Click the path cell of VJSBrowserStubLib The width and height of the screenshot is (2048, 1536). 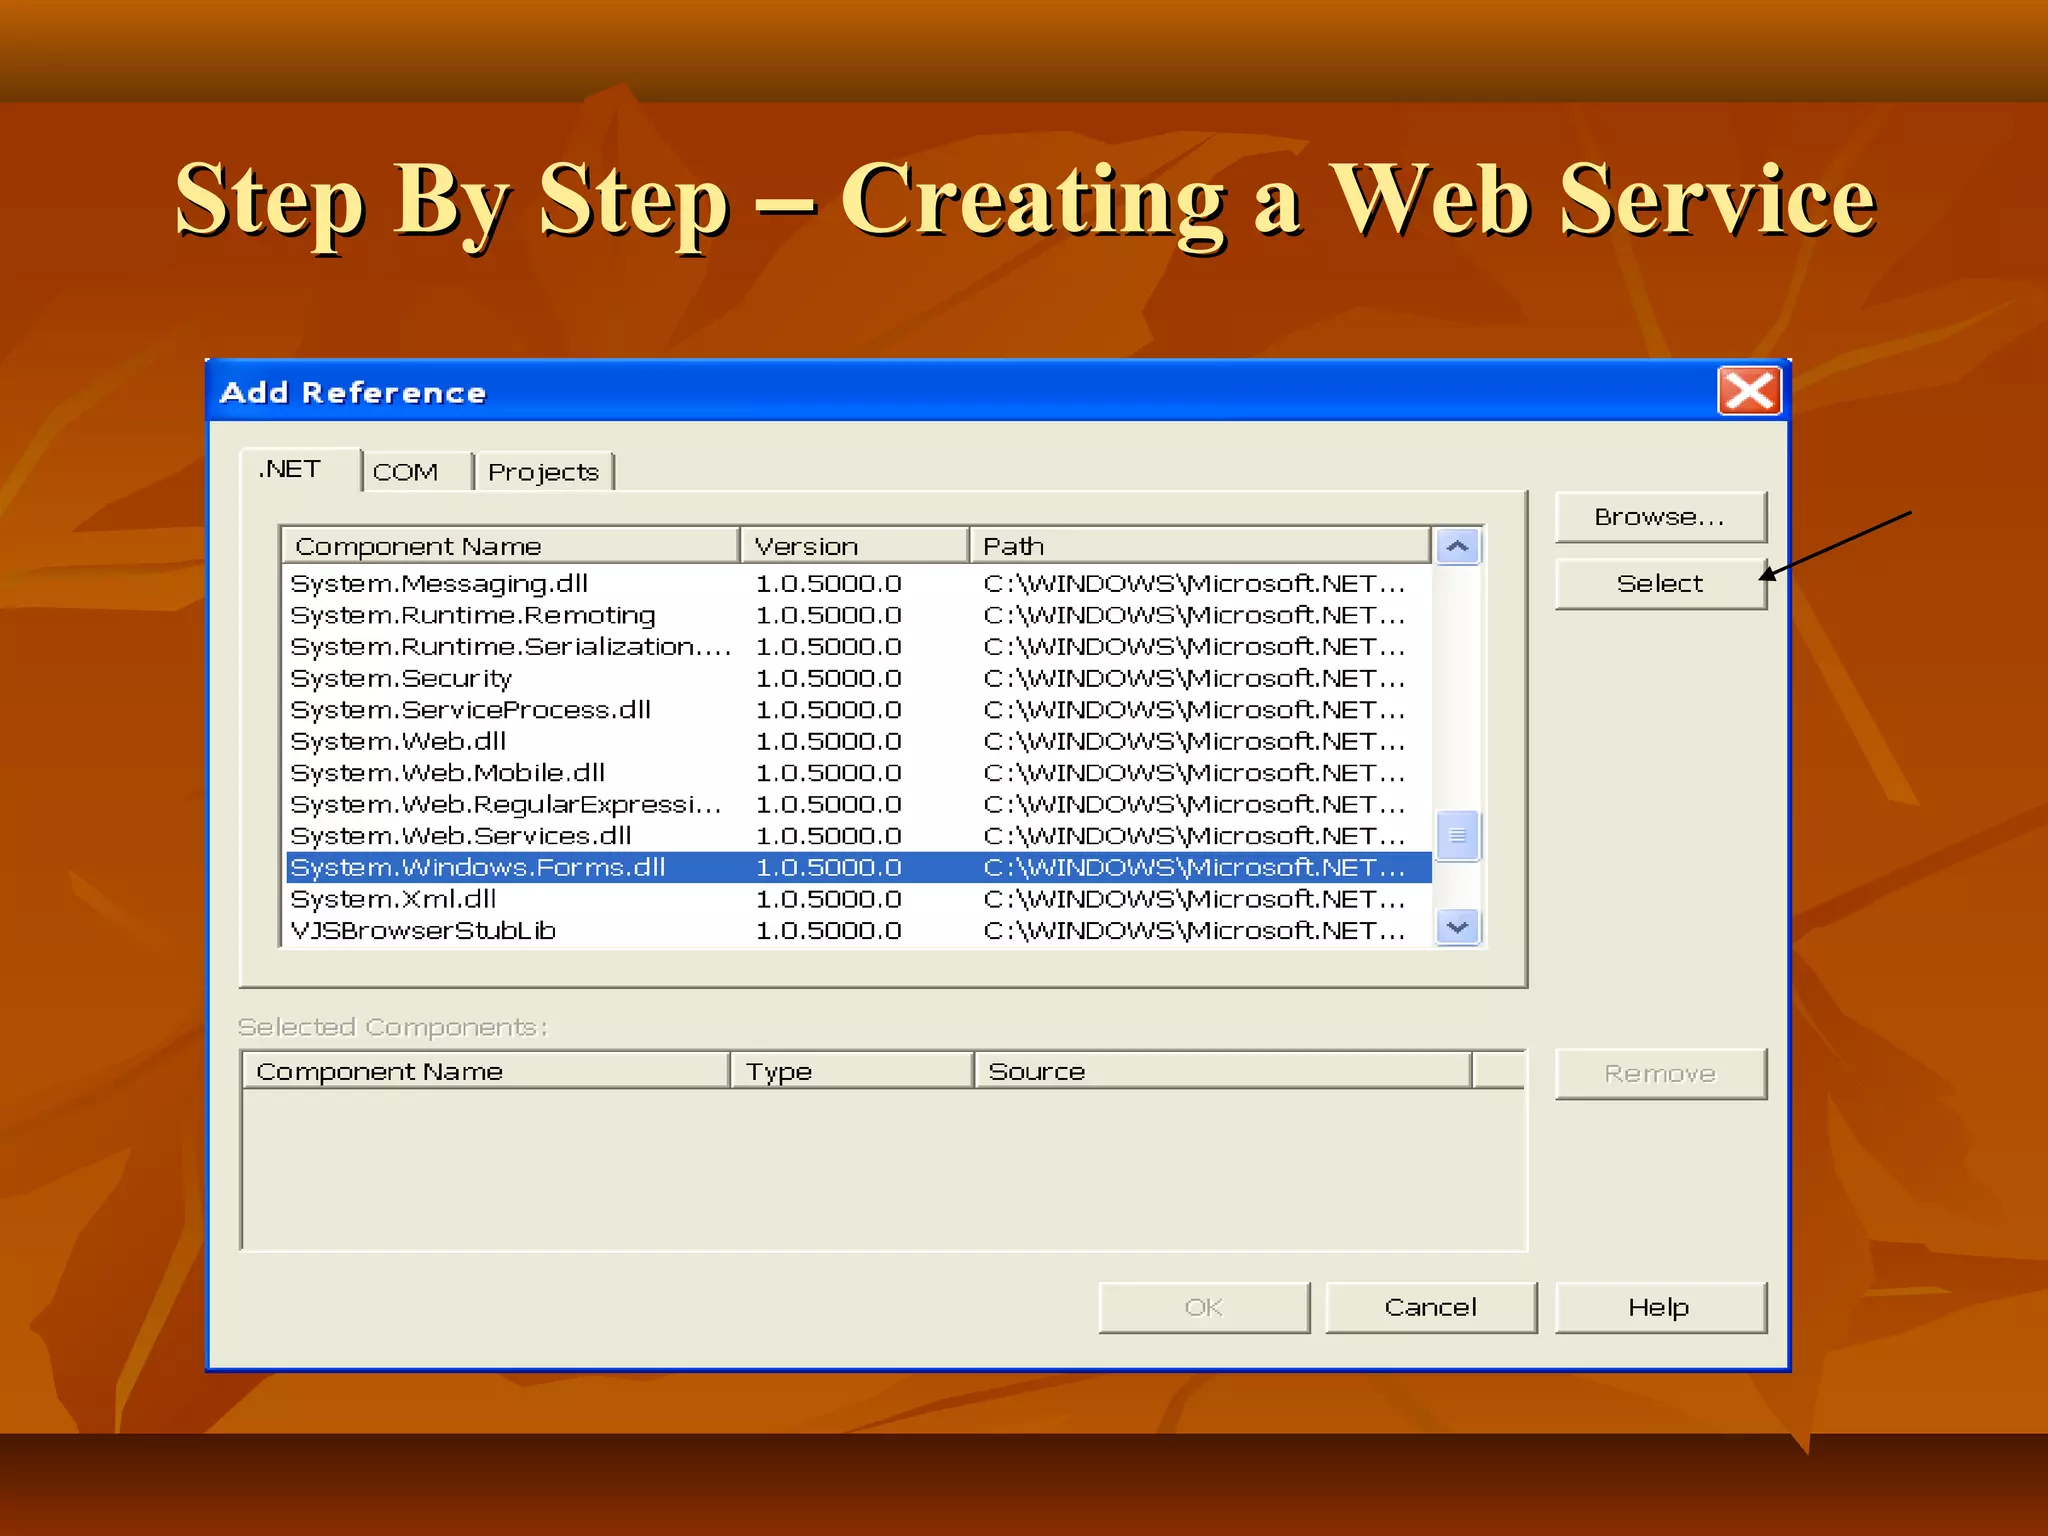pyautogui.click(x=1194, y=930)
